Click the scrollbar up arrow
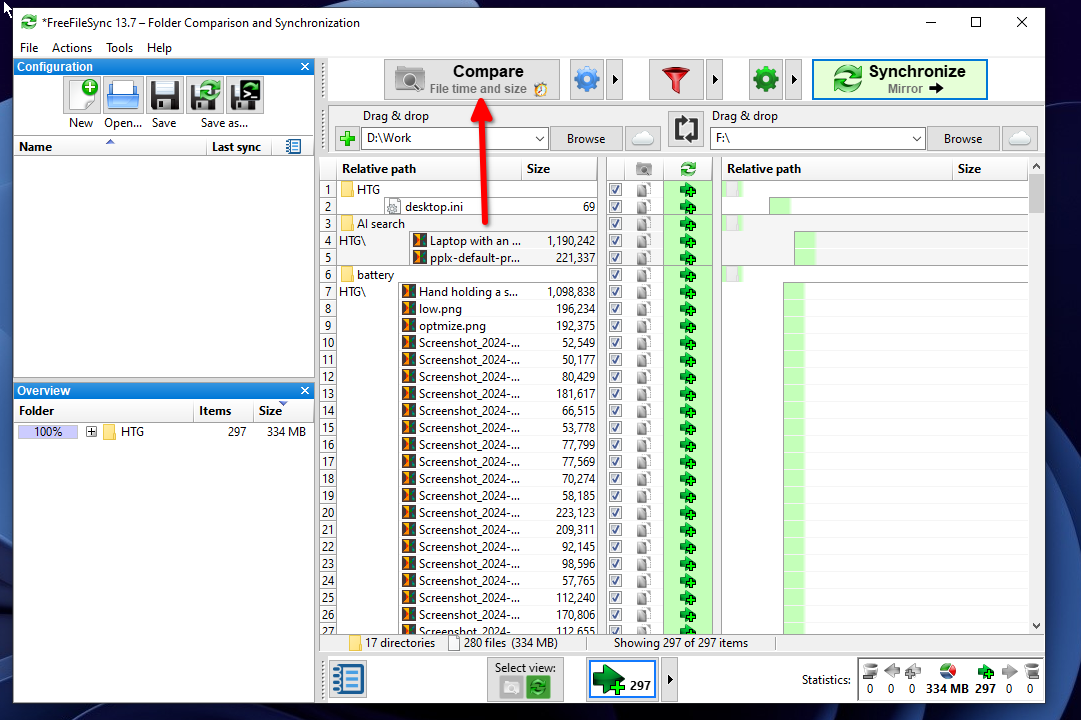Screen dimensions: 1081x720 (x=1035, y=167)
